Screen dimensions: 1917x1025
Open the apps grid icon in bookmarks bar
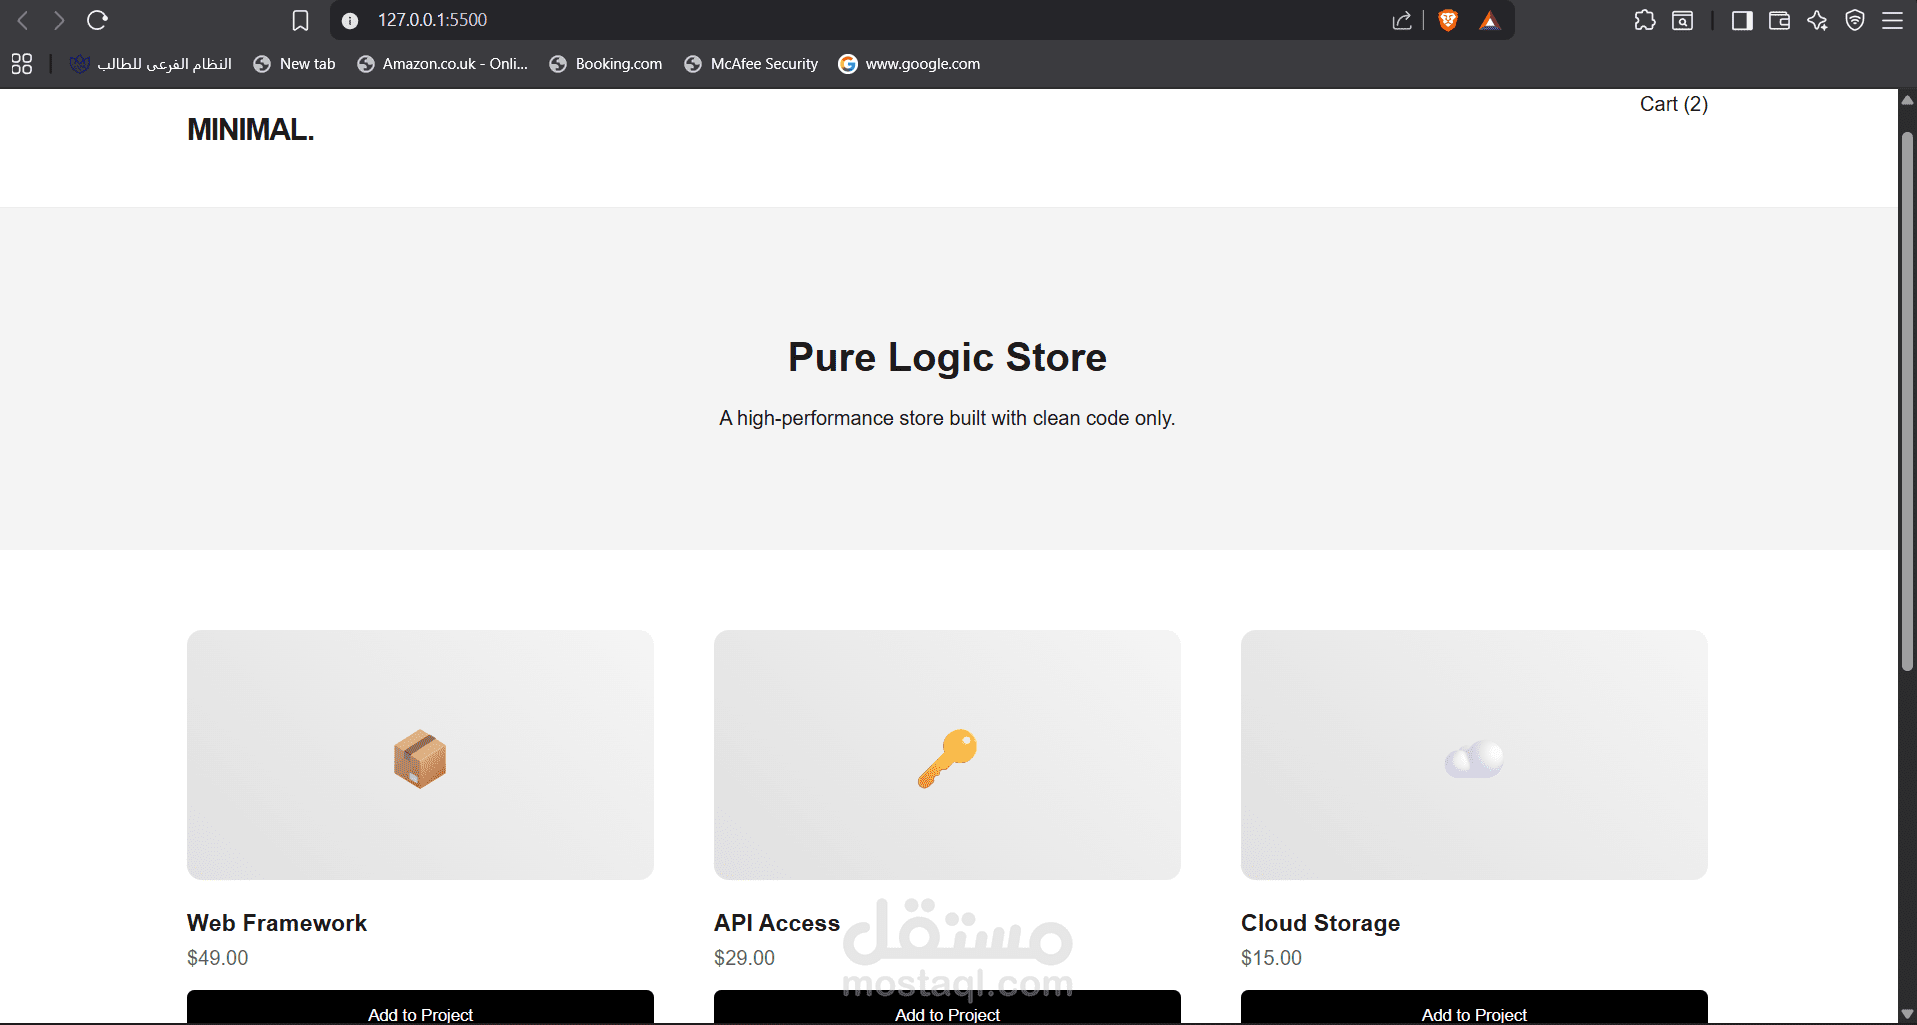22,64
